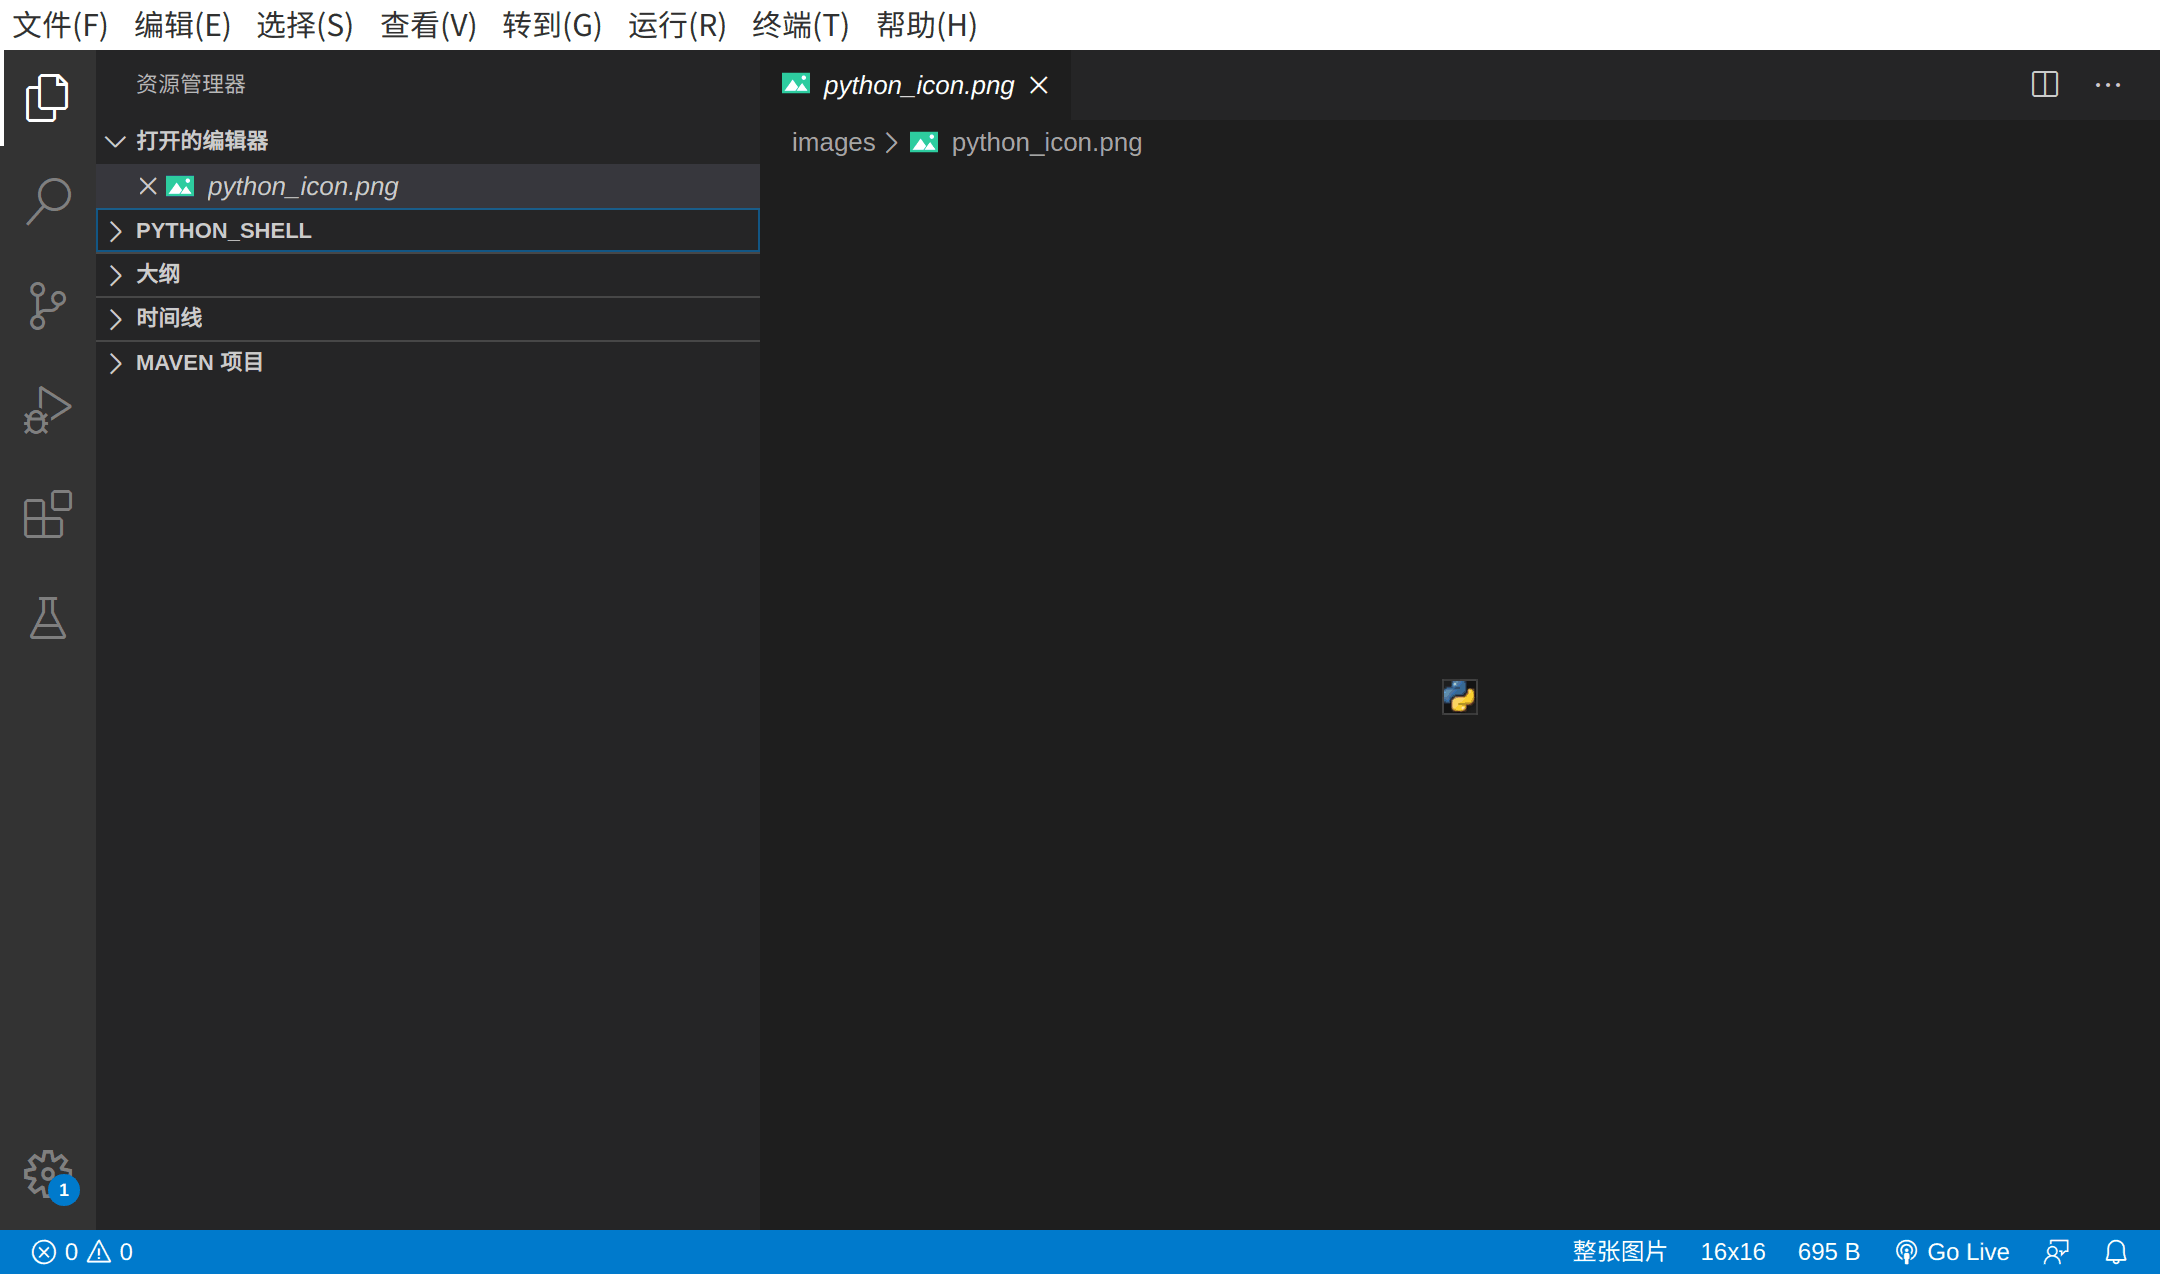Open the 查看(V) menu

click(429, 25)
